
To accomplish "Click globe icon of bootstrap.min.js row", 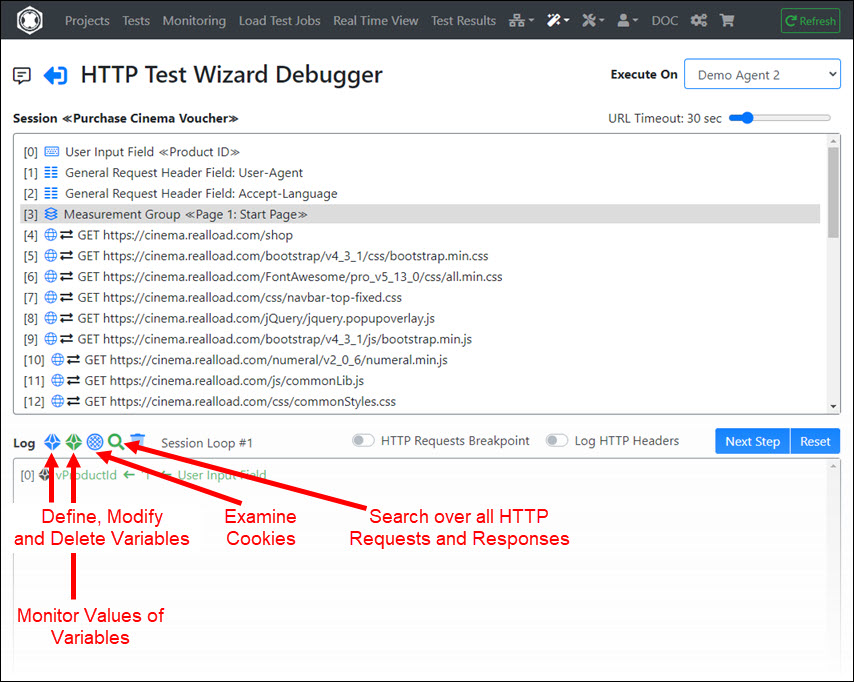I will (51, 339).
